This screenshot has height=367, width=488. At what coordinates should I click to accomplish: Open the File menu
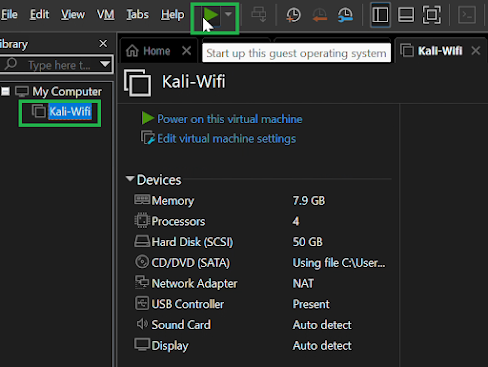click(9, 14)
